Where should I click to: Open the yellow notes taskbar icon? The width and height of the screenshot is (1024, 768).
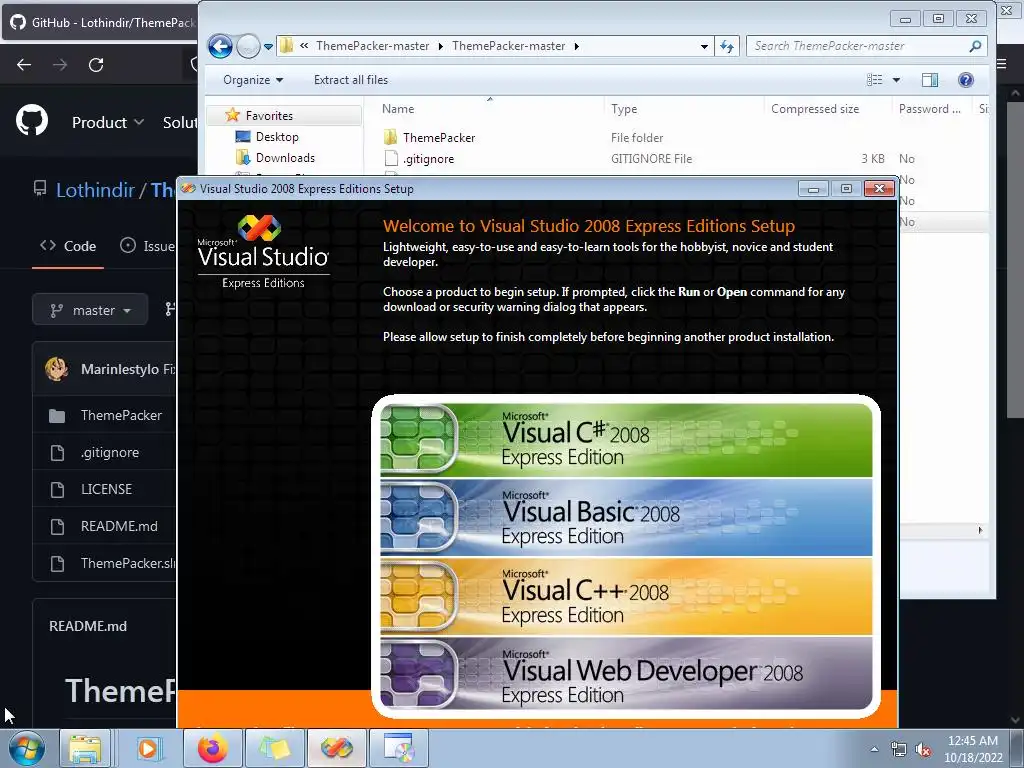click(x=274, y=748)
